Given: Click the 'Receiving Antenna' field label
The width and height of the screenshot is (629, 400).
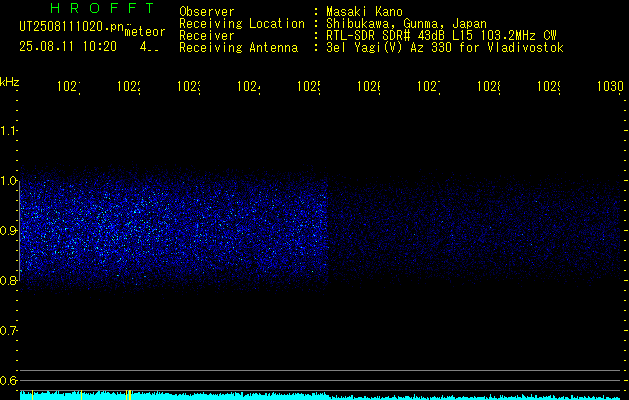Looking at the screenshot, I should pyautogui.click(x=239, y=48).
